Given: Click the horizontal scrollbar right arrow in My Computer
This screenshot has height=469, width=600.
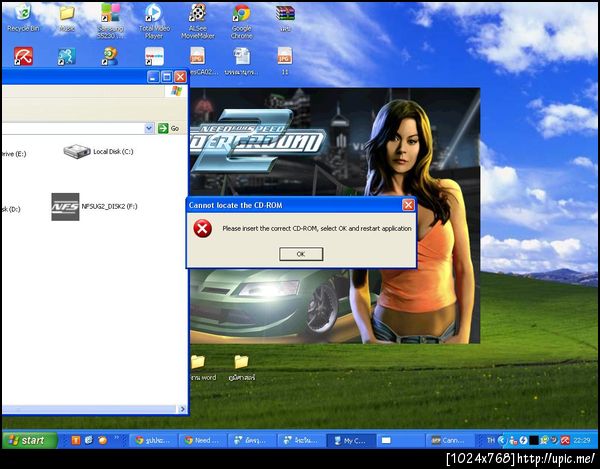Looking at the screenshot, I should (x=183, y=409).
